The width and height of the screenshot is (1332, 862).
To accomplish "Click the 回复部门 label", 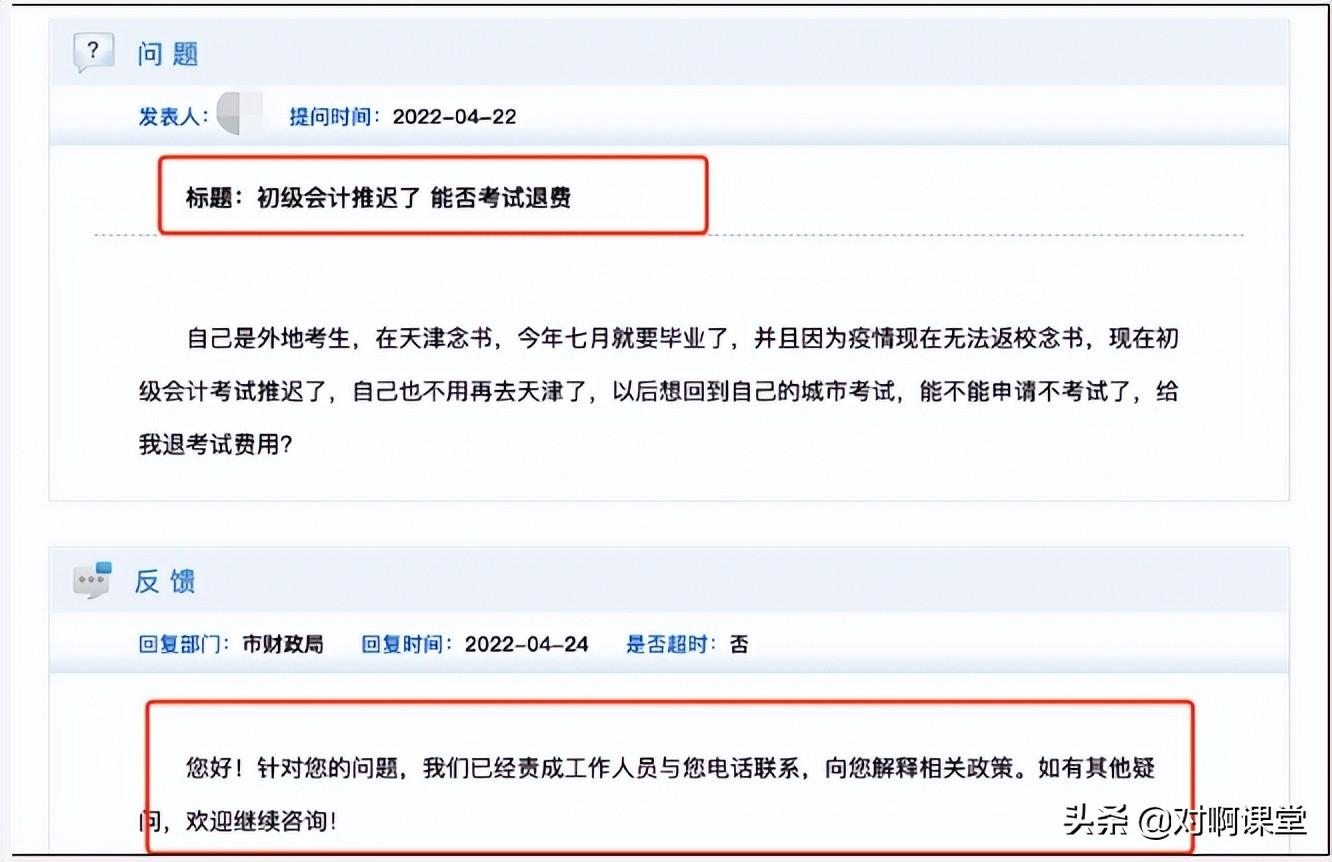I will (x=185, y=644).
